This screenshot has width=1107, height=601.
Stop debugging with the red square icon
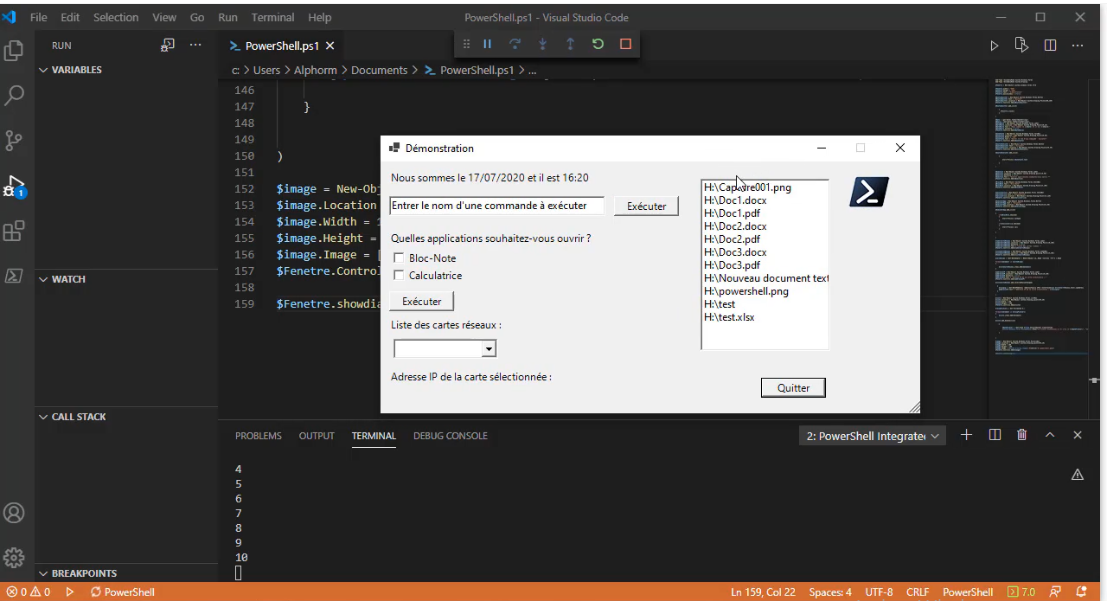tap(627, 43)
